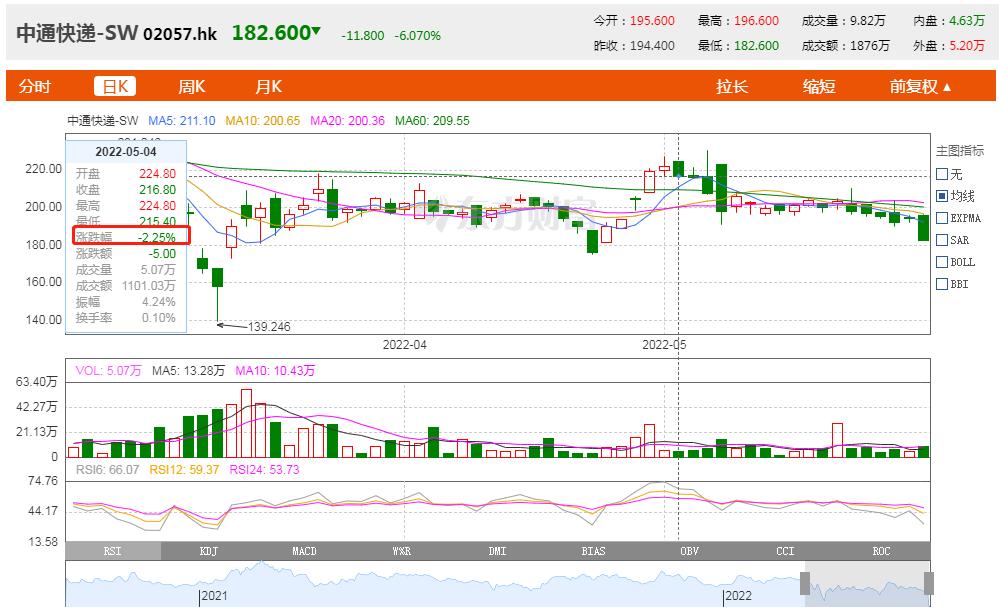
Task: Click the 今开 195.600 opening price
Action: coord(634,20)
